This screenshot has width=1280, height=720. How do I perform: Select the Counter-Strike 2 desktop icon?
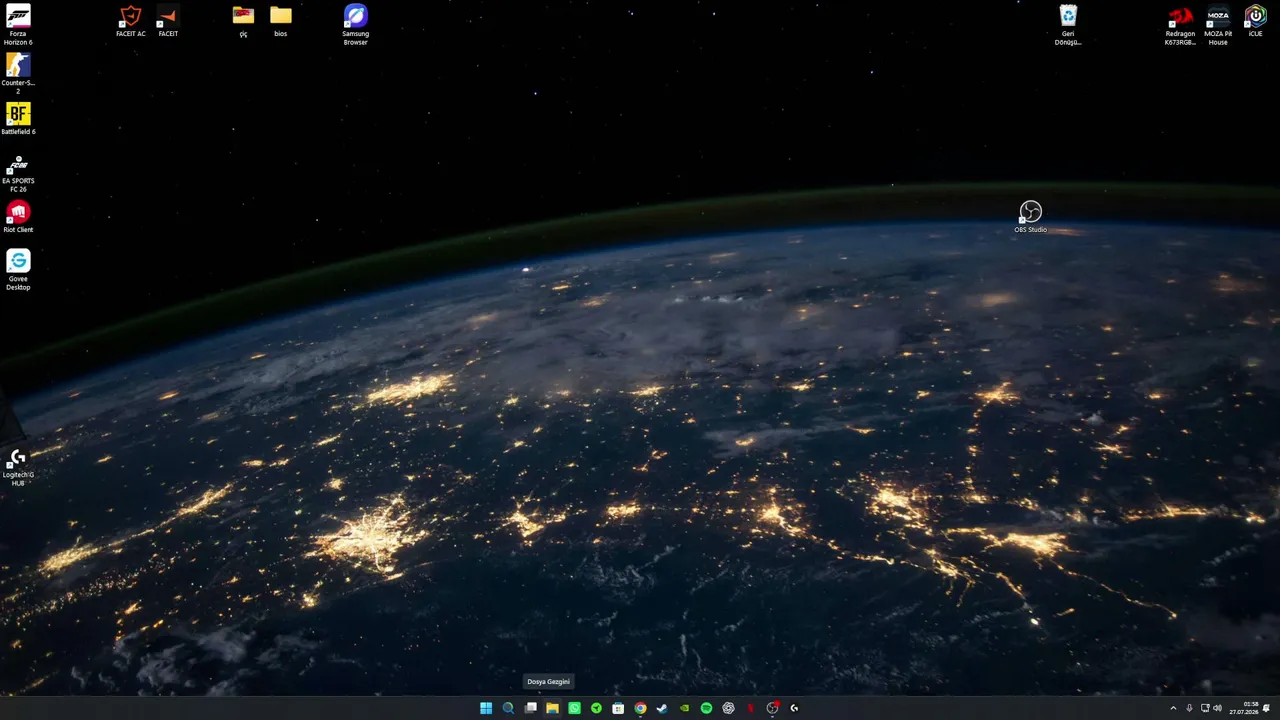coord(18,73)
